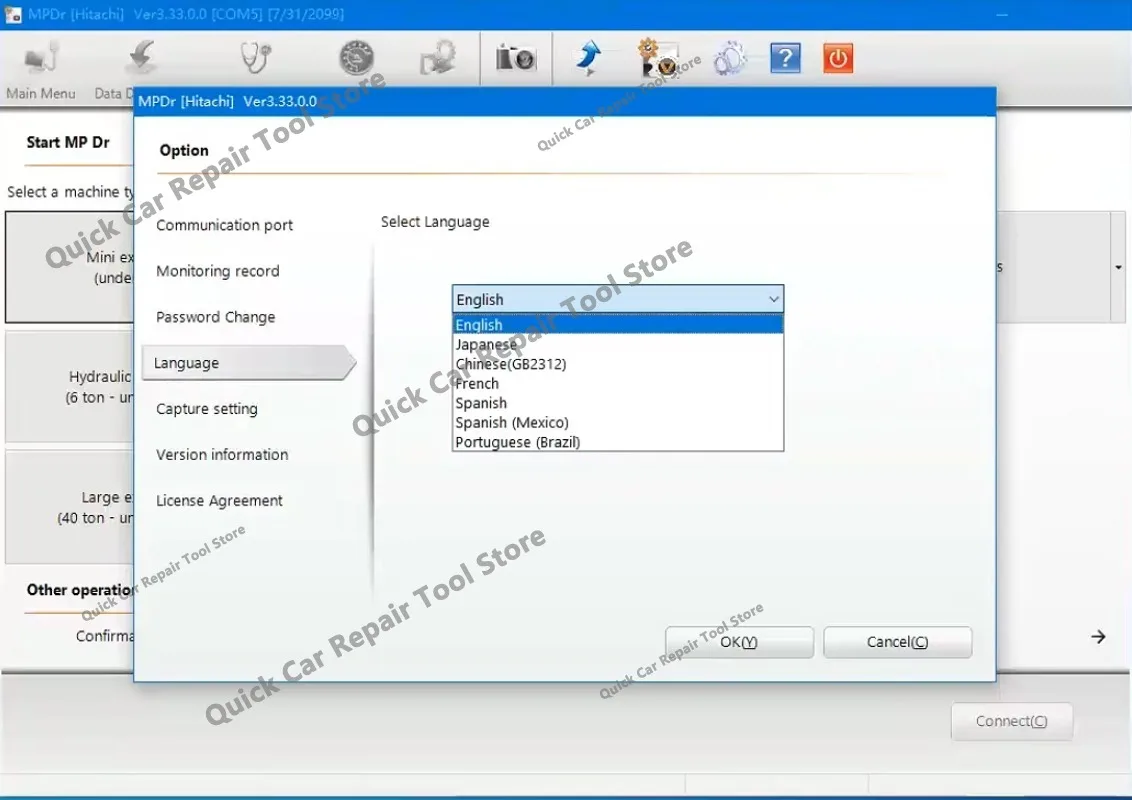Select the Language option tab
The image size is (1132, 800).
(x=249, y=363)
